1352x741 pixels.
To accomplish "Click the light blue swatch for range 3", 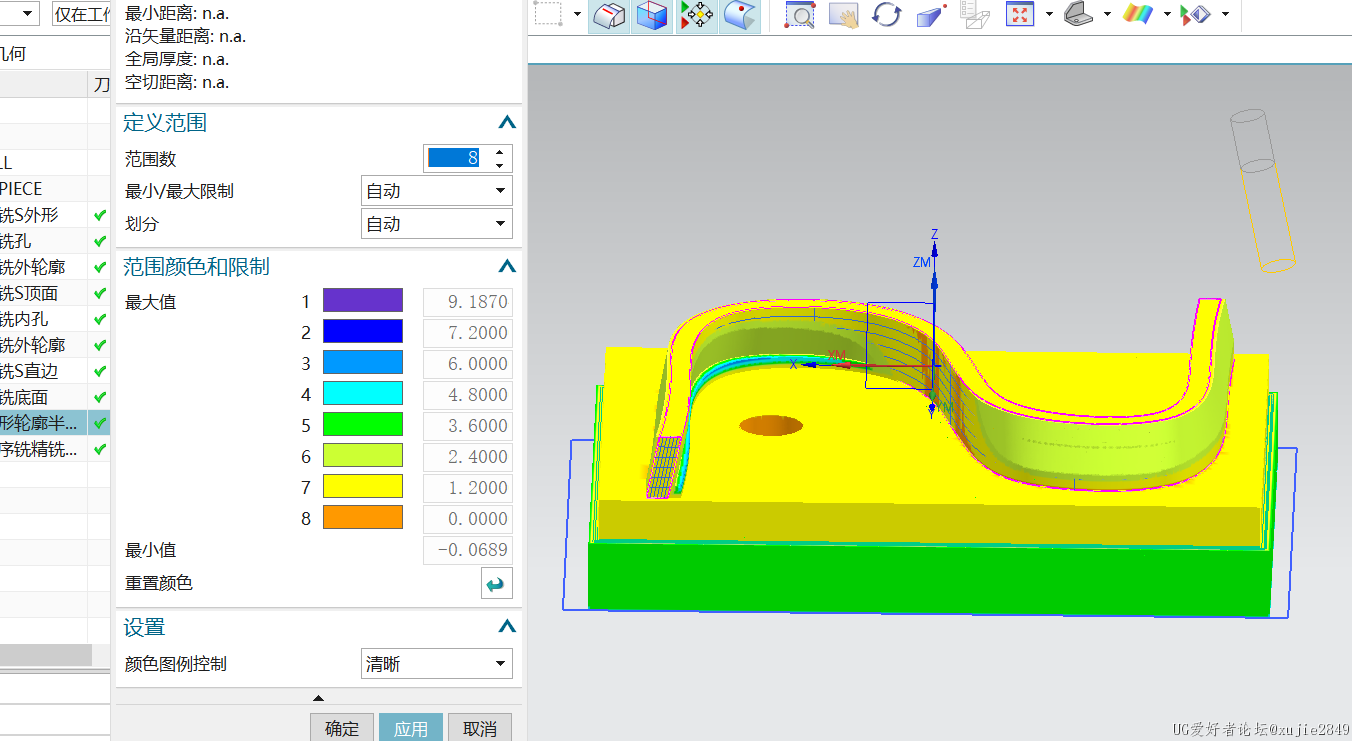I will 362,363.
